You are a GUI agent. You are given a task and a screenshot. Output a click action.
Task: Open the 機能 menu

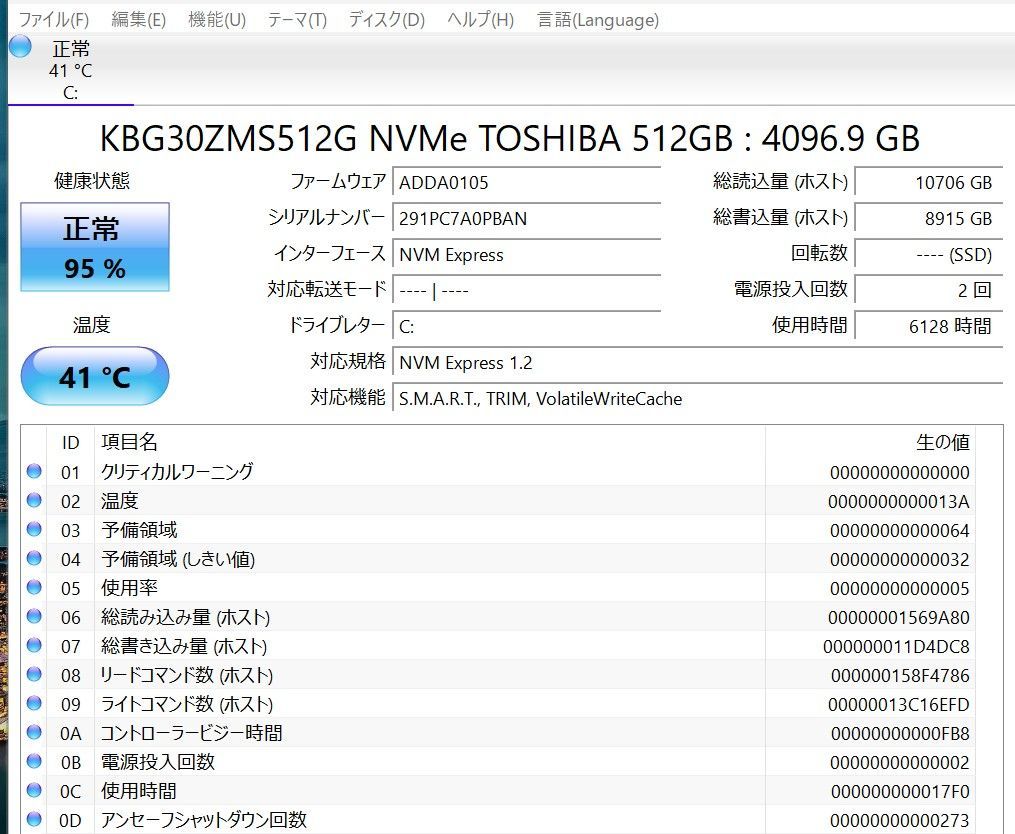point(215,19)
